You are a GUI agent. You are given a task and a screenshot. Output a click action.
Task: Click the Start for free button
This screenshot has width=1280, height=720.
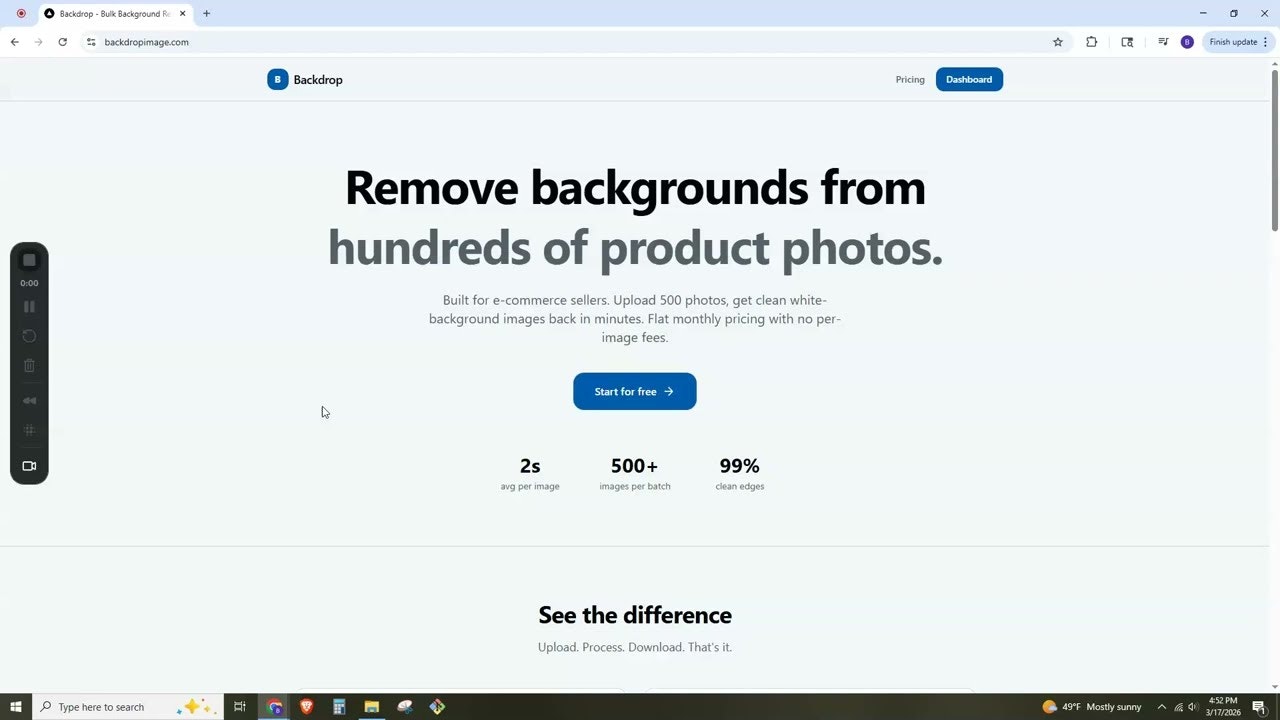coord(634,391)
